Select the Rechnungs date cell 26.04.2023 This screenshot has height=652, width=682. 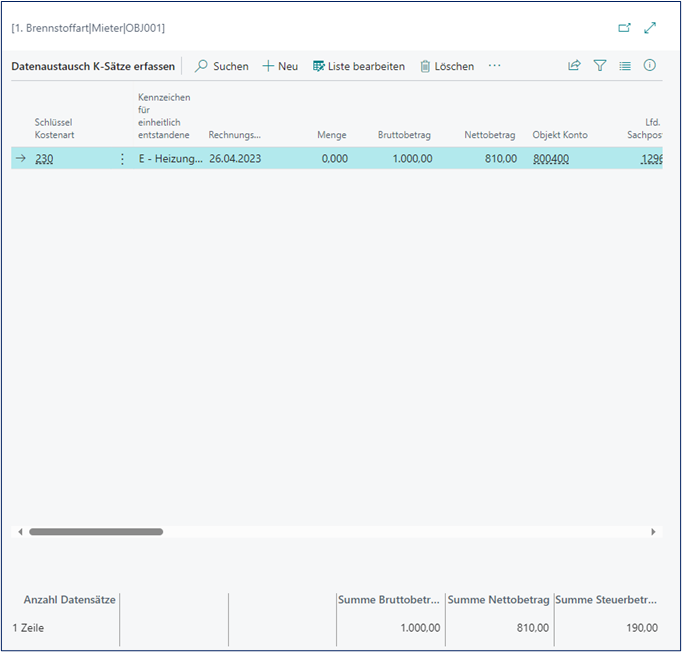tap(235, 158)
